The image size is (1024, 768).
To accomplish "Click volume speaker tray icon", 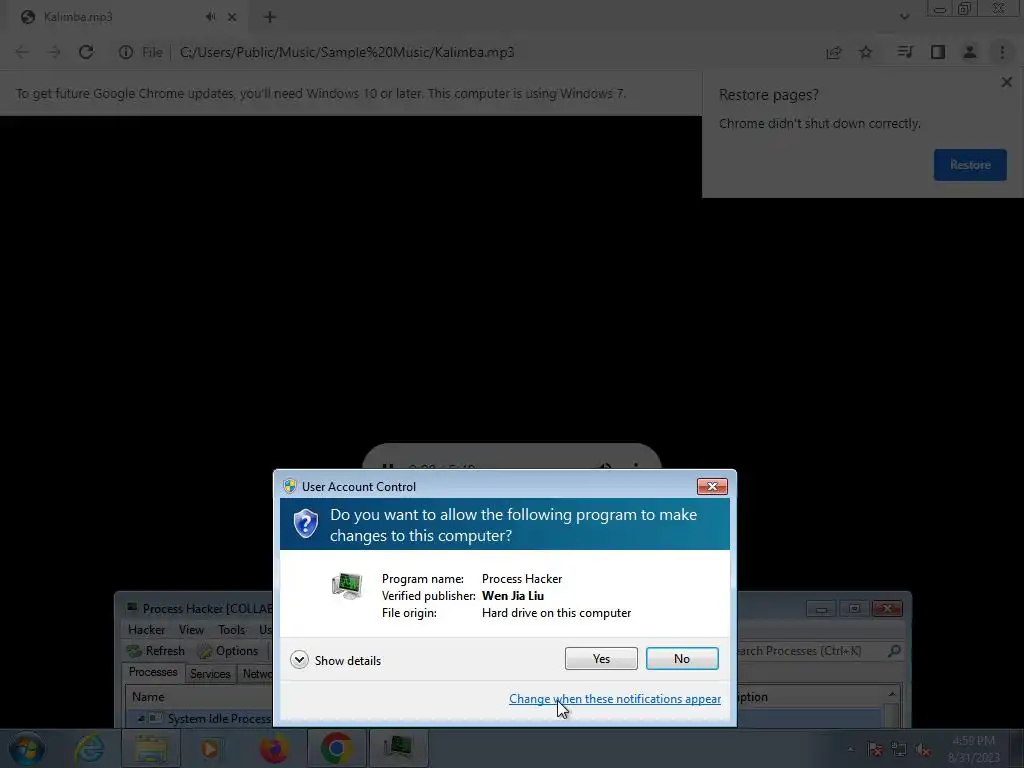I will point(923,749).
